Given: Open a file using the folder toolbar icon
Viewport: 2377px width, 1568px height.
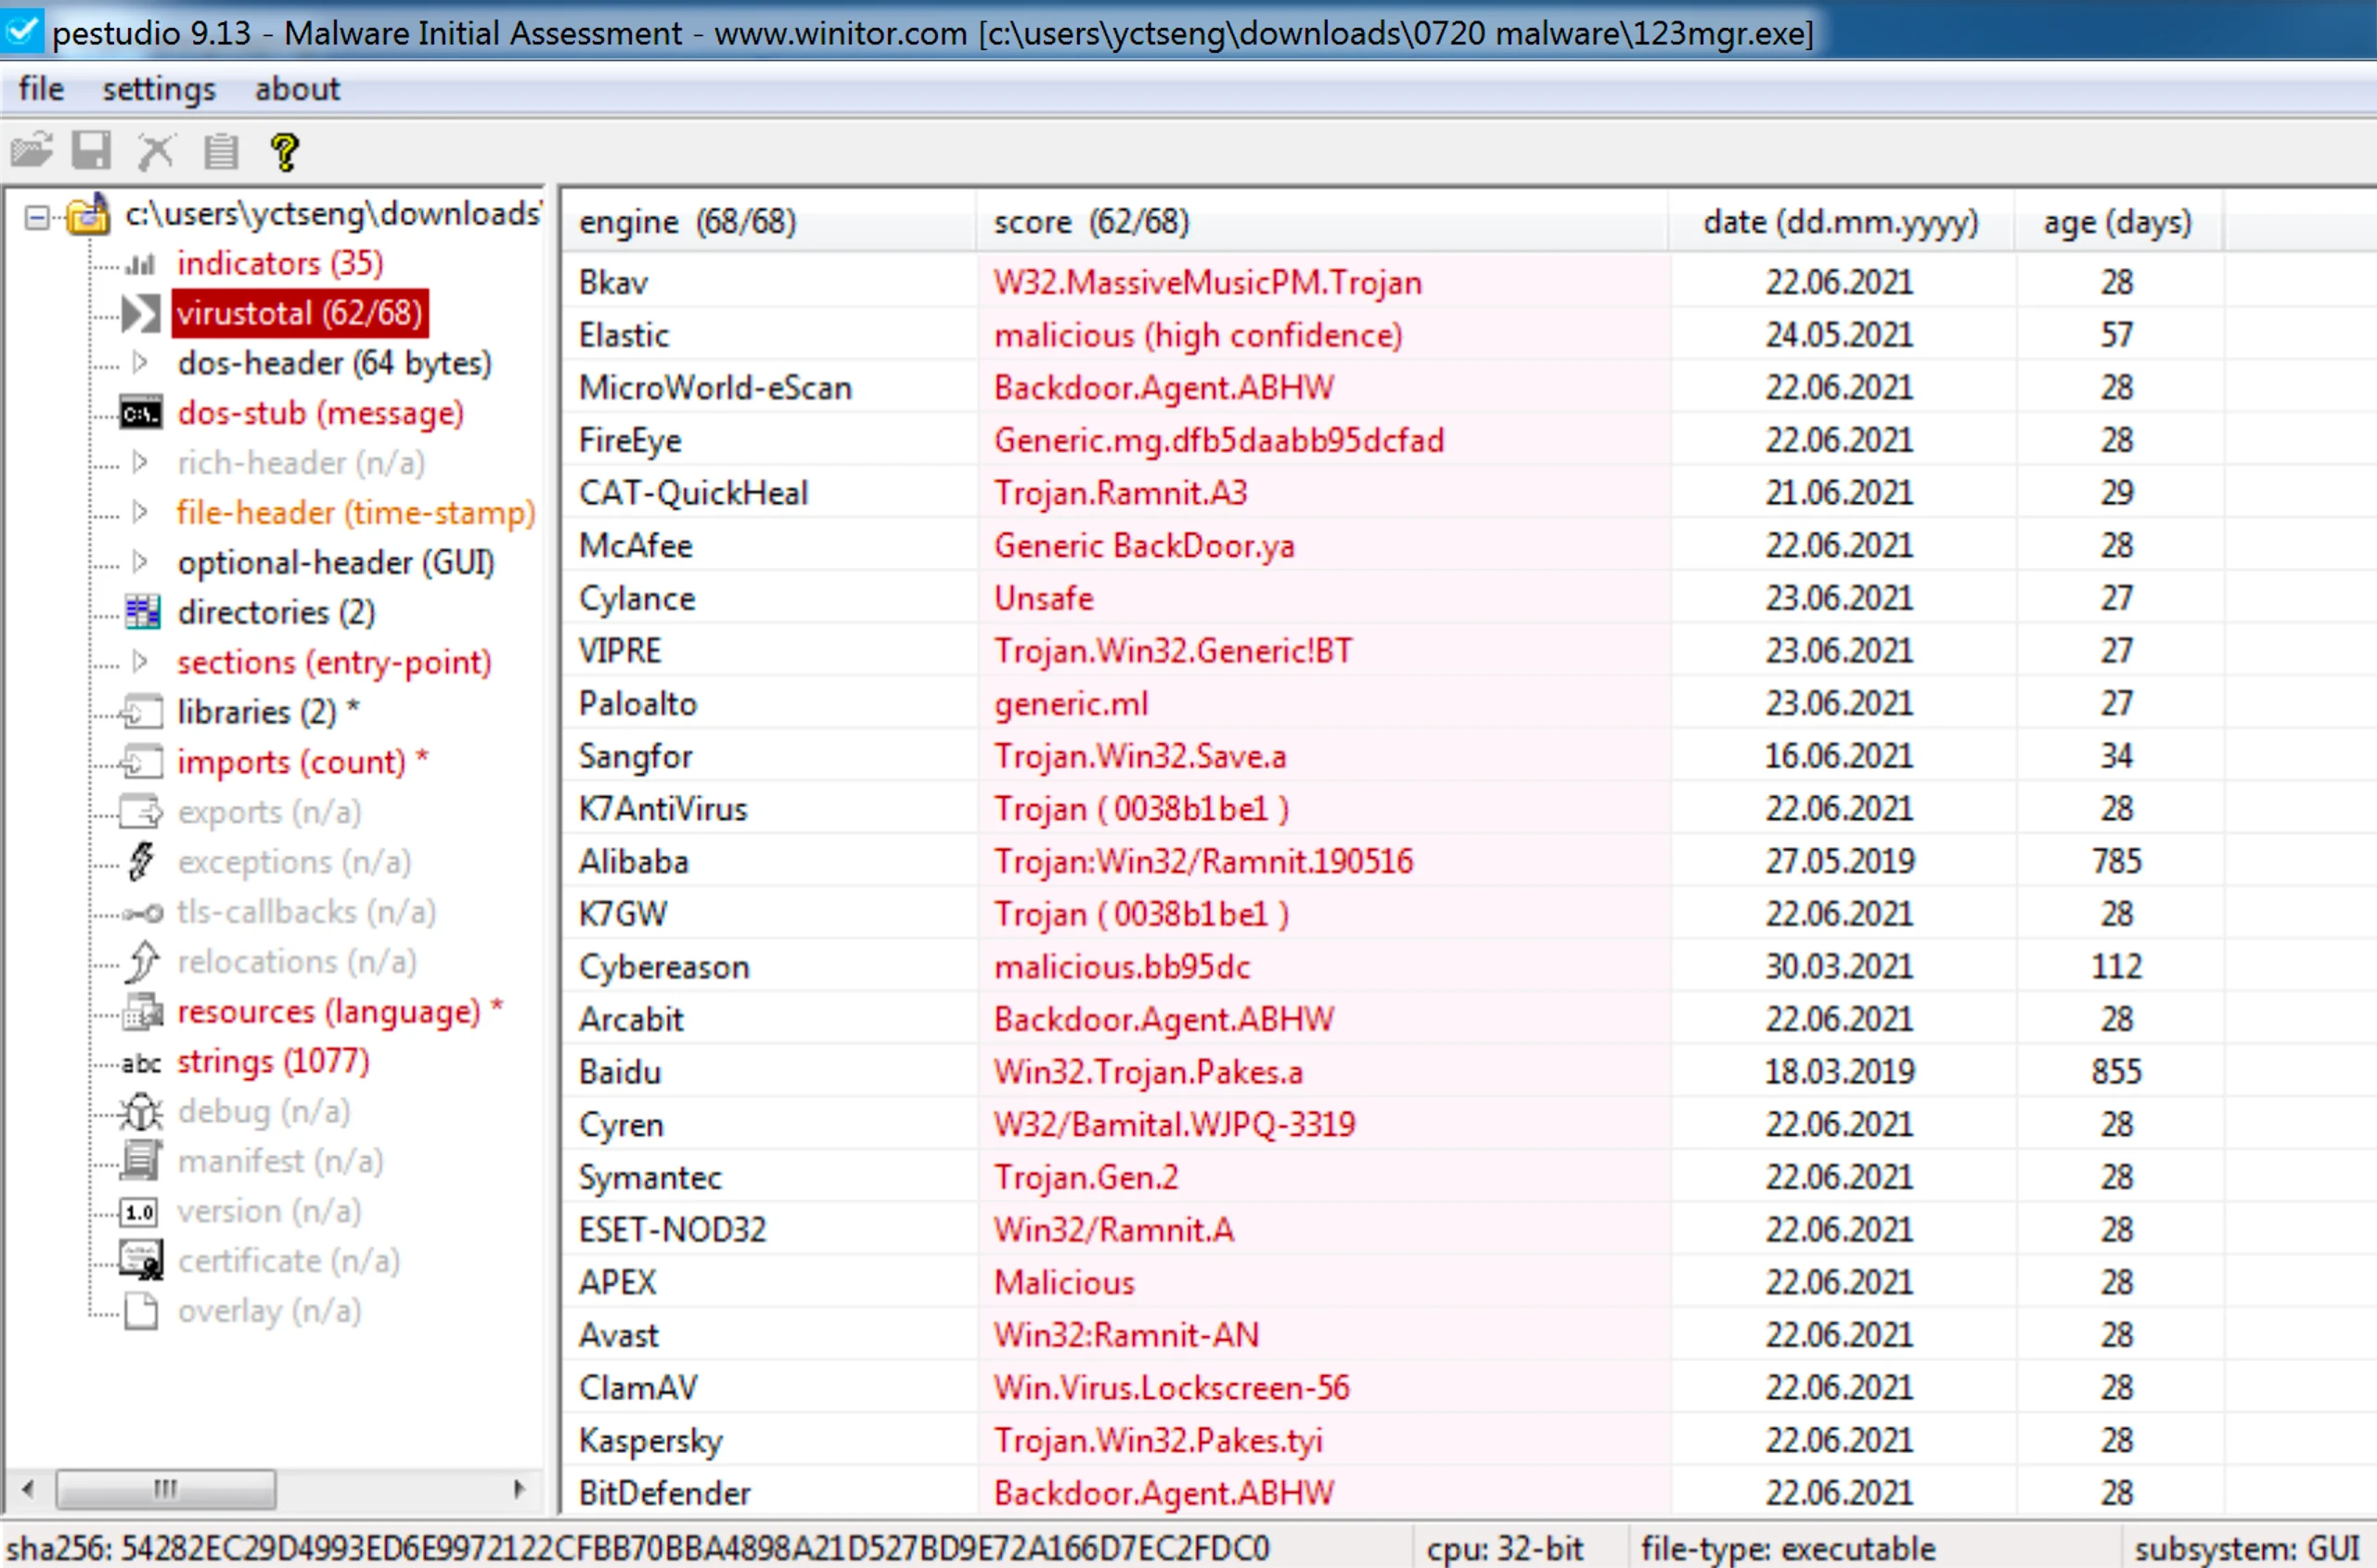Looking at the screenshot, I should pos(33,151).
